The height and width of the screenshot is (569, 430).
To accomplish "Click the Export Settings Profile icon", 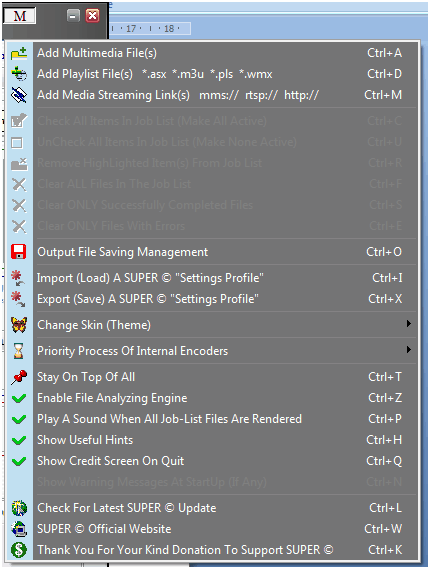I will click(x=18, y=299).
